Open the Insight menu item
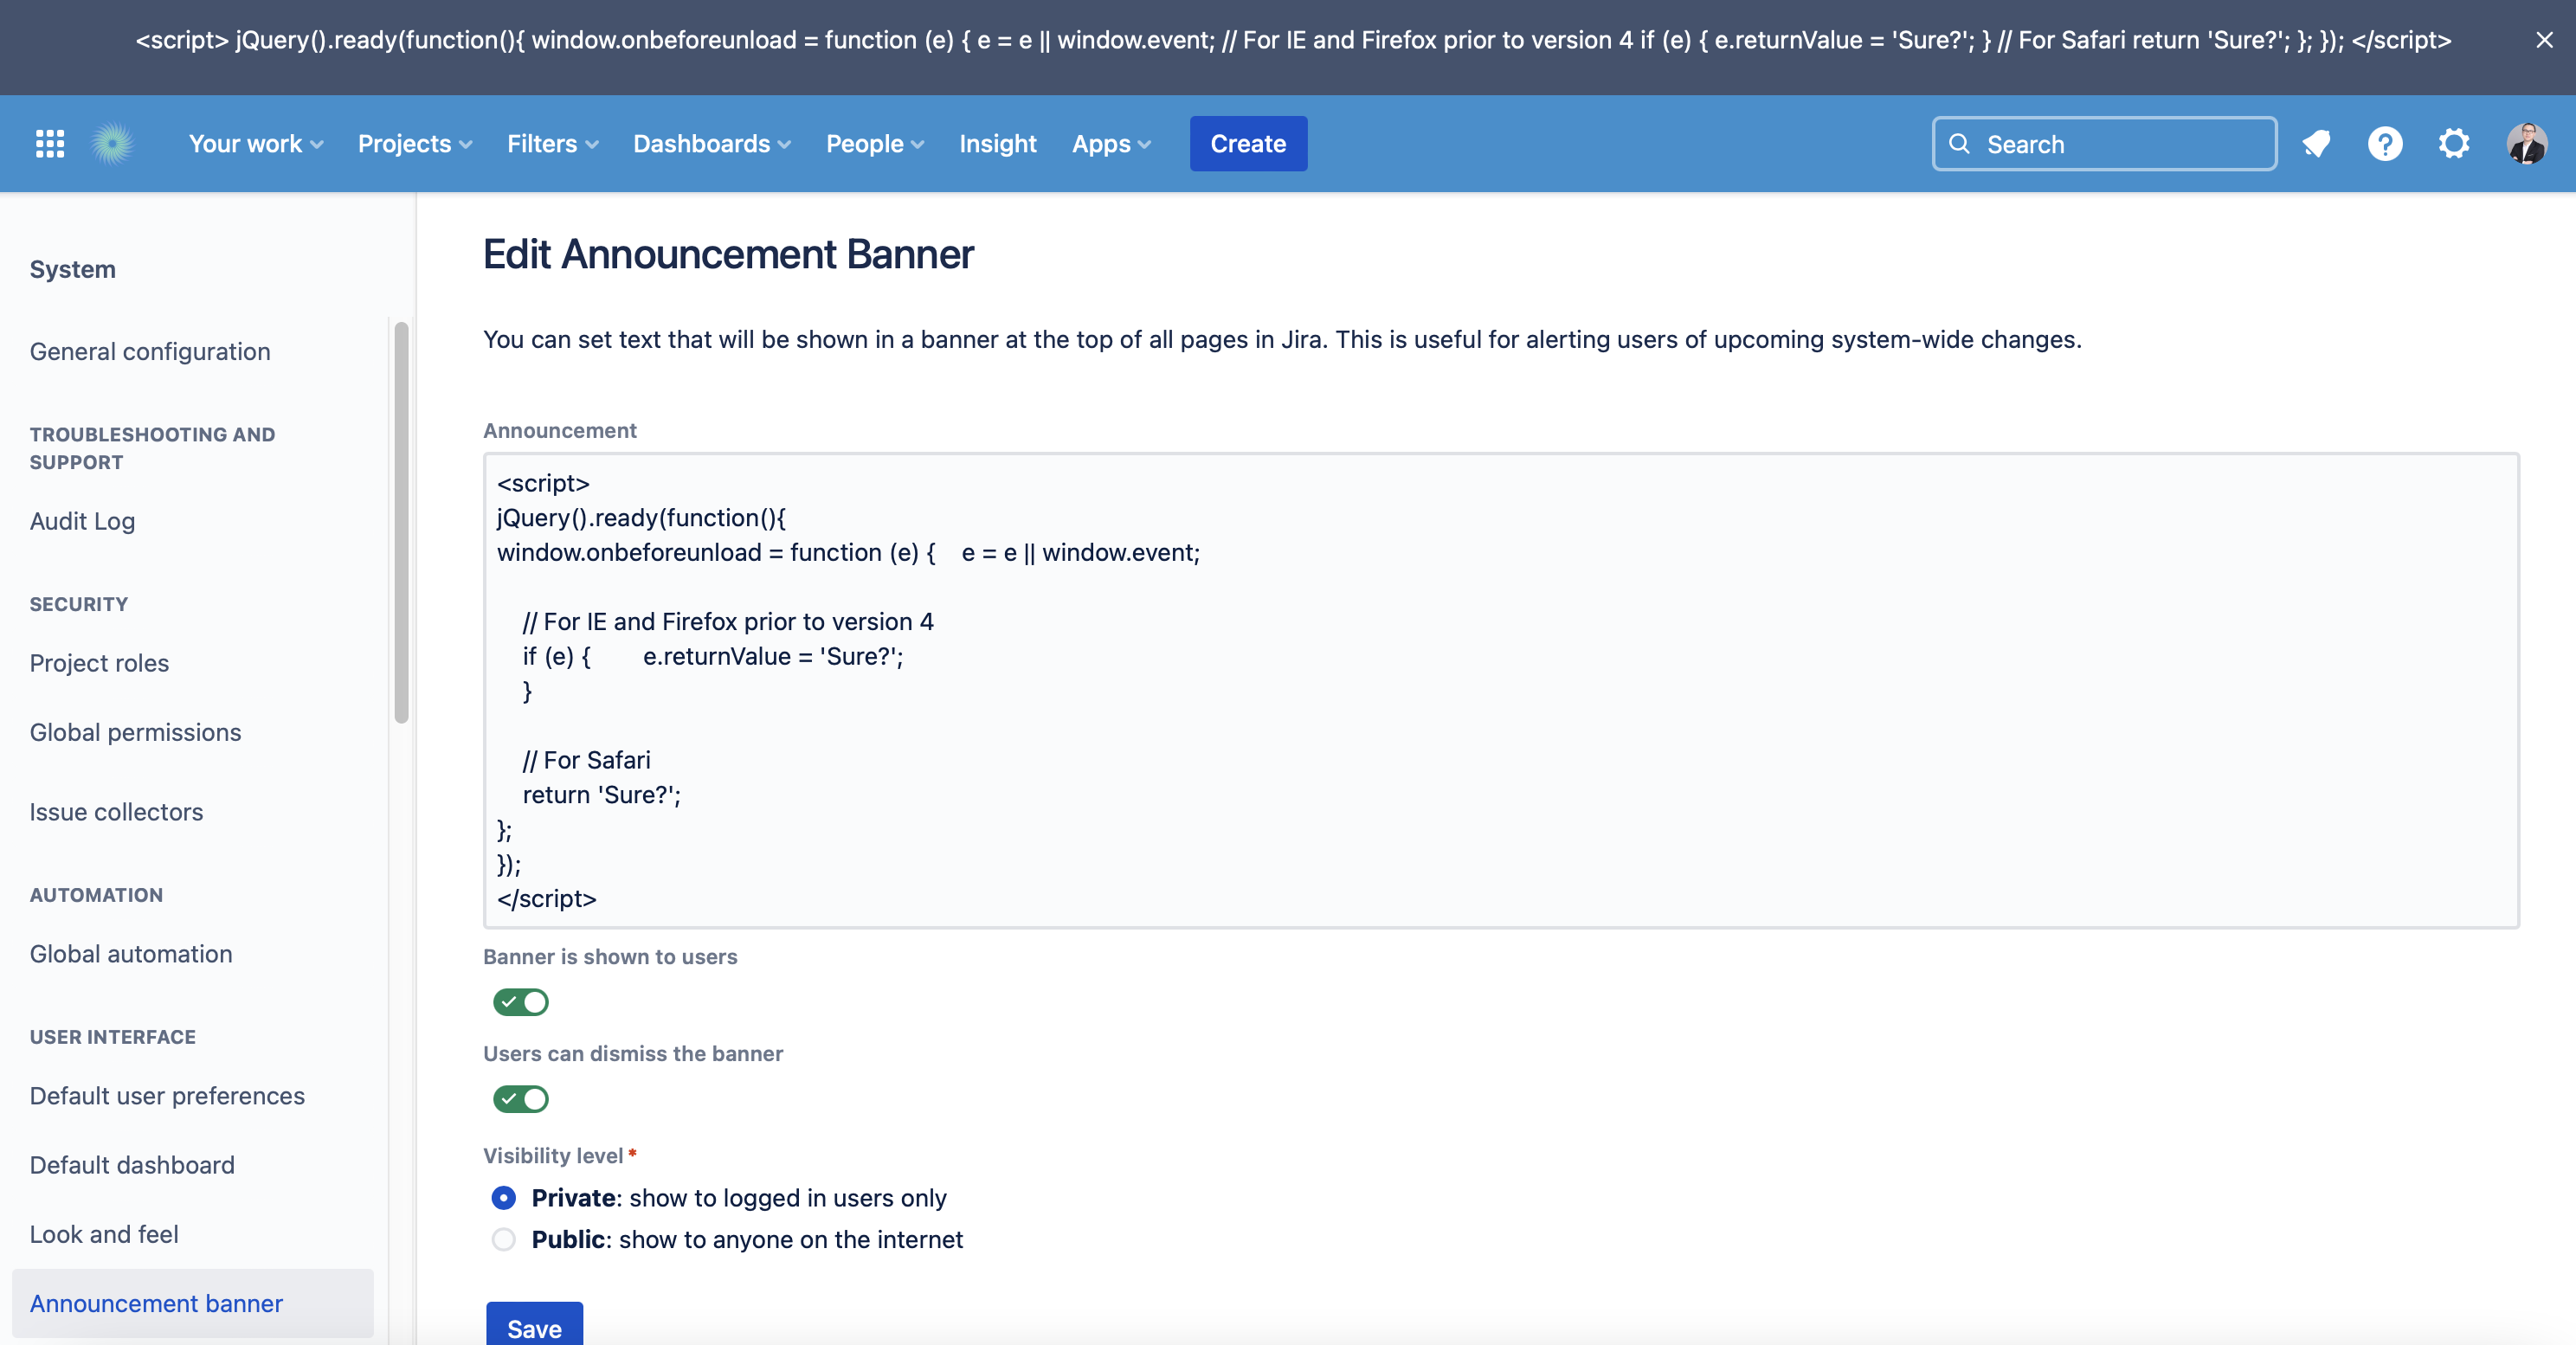This screenshot has width=2576, height=1345. pos(997,144)
